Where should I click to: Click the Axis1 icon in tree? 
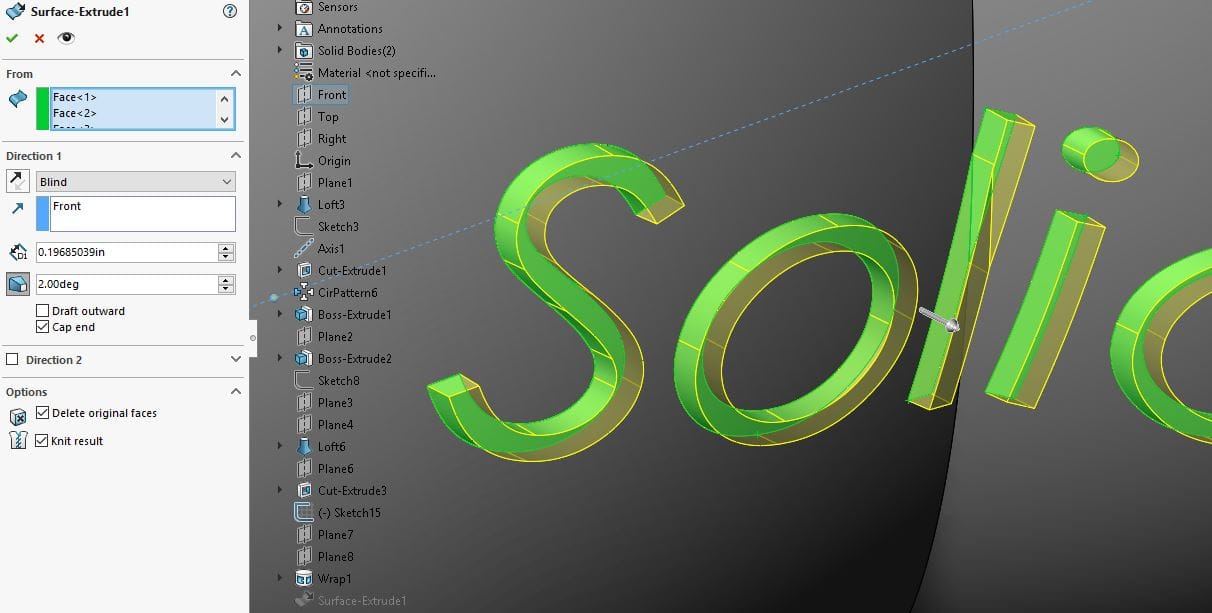point(304,249)
